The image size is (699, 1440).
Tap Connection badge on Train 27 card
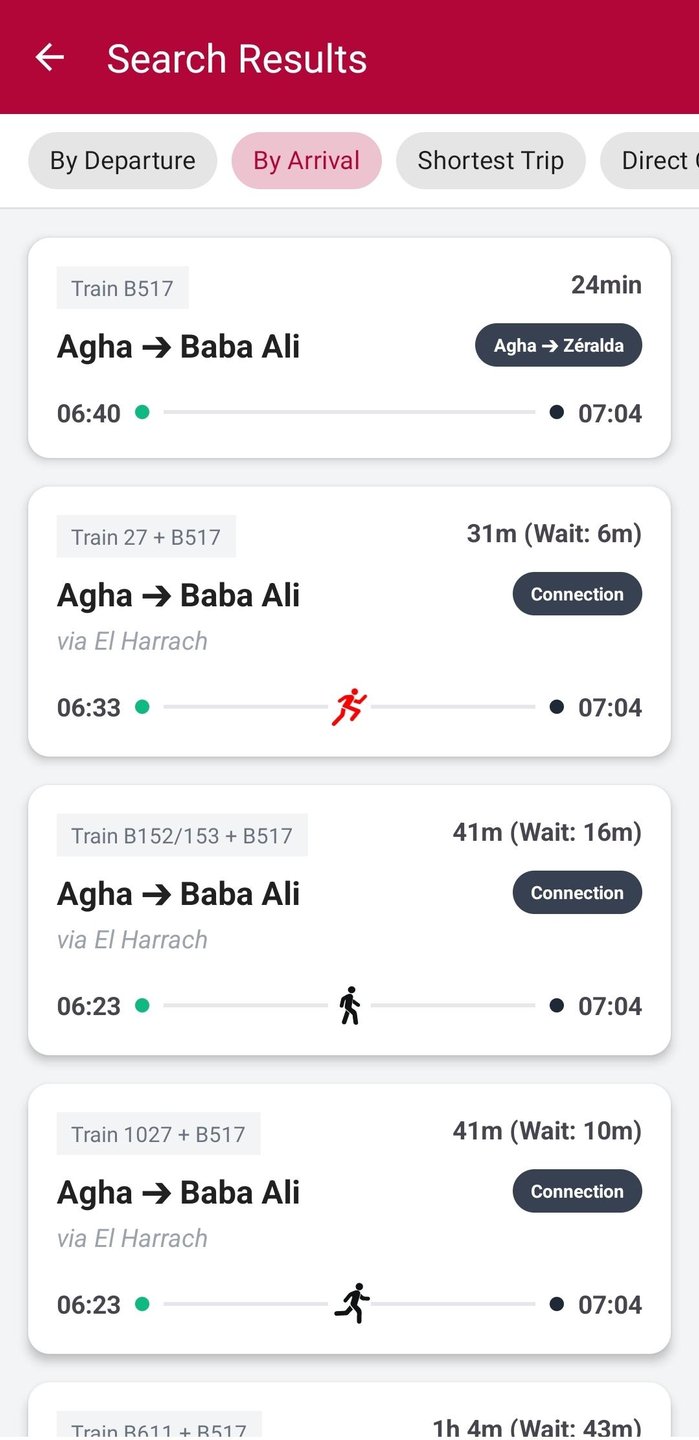577,594
